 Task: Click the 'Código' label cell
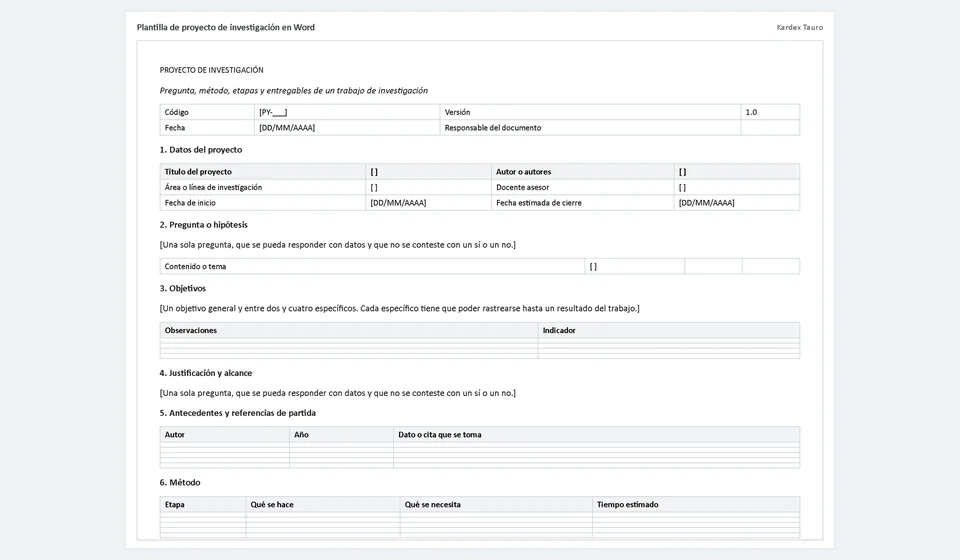tap(208, 112)
